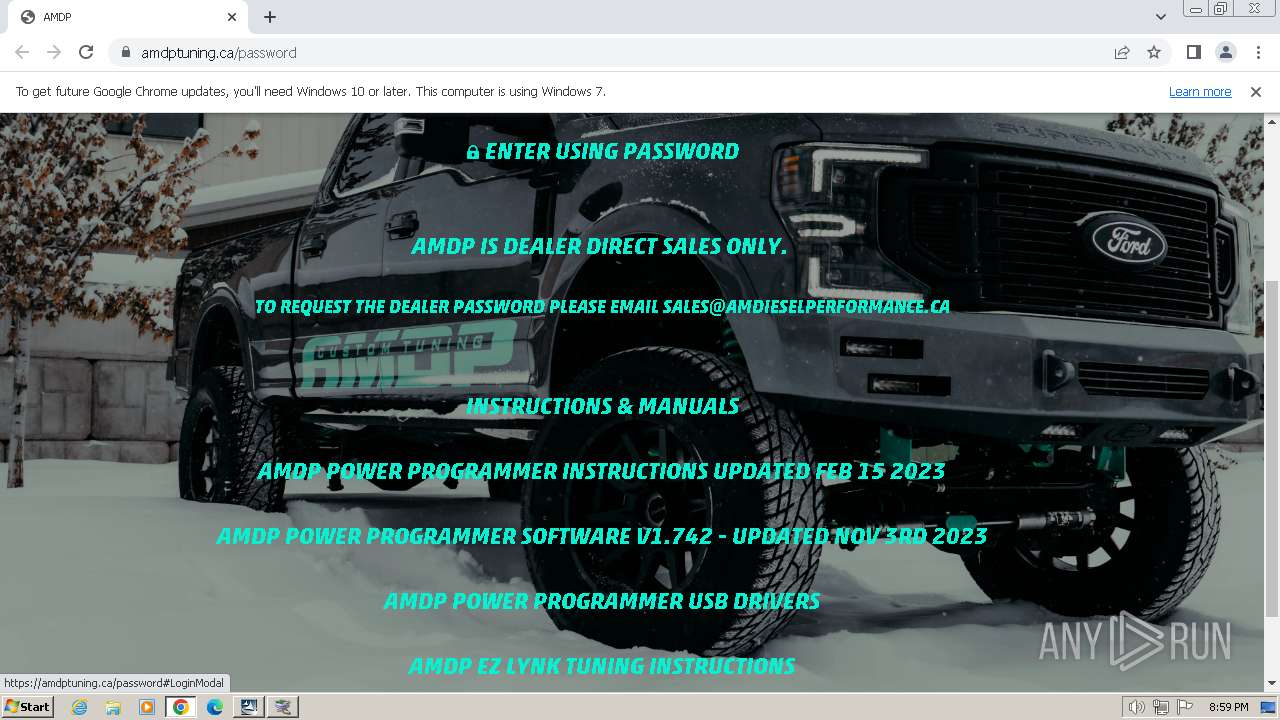Viewport: 1280px width, 720px height.
Task: Launch Internet Explorer from the taskbar
Action: point(79,707)
